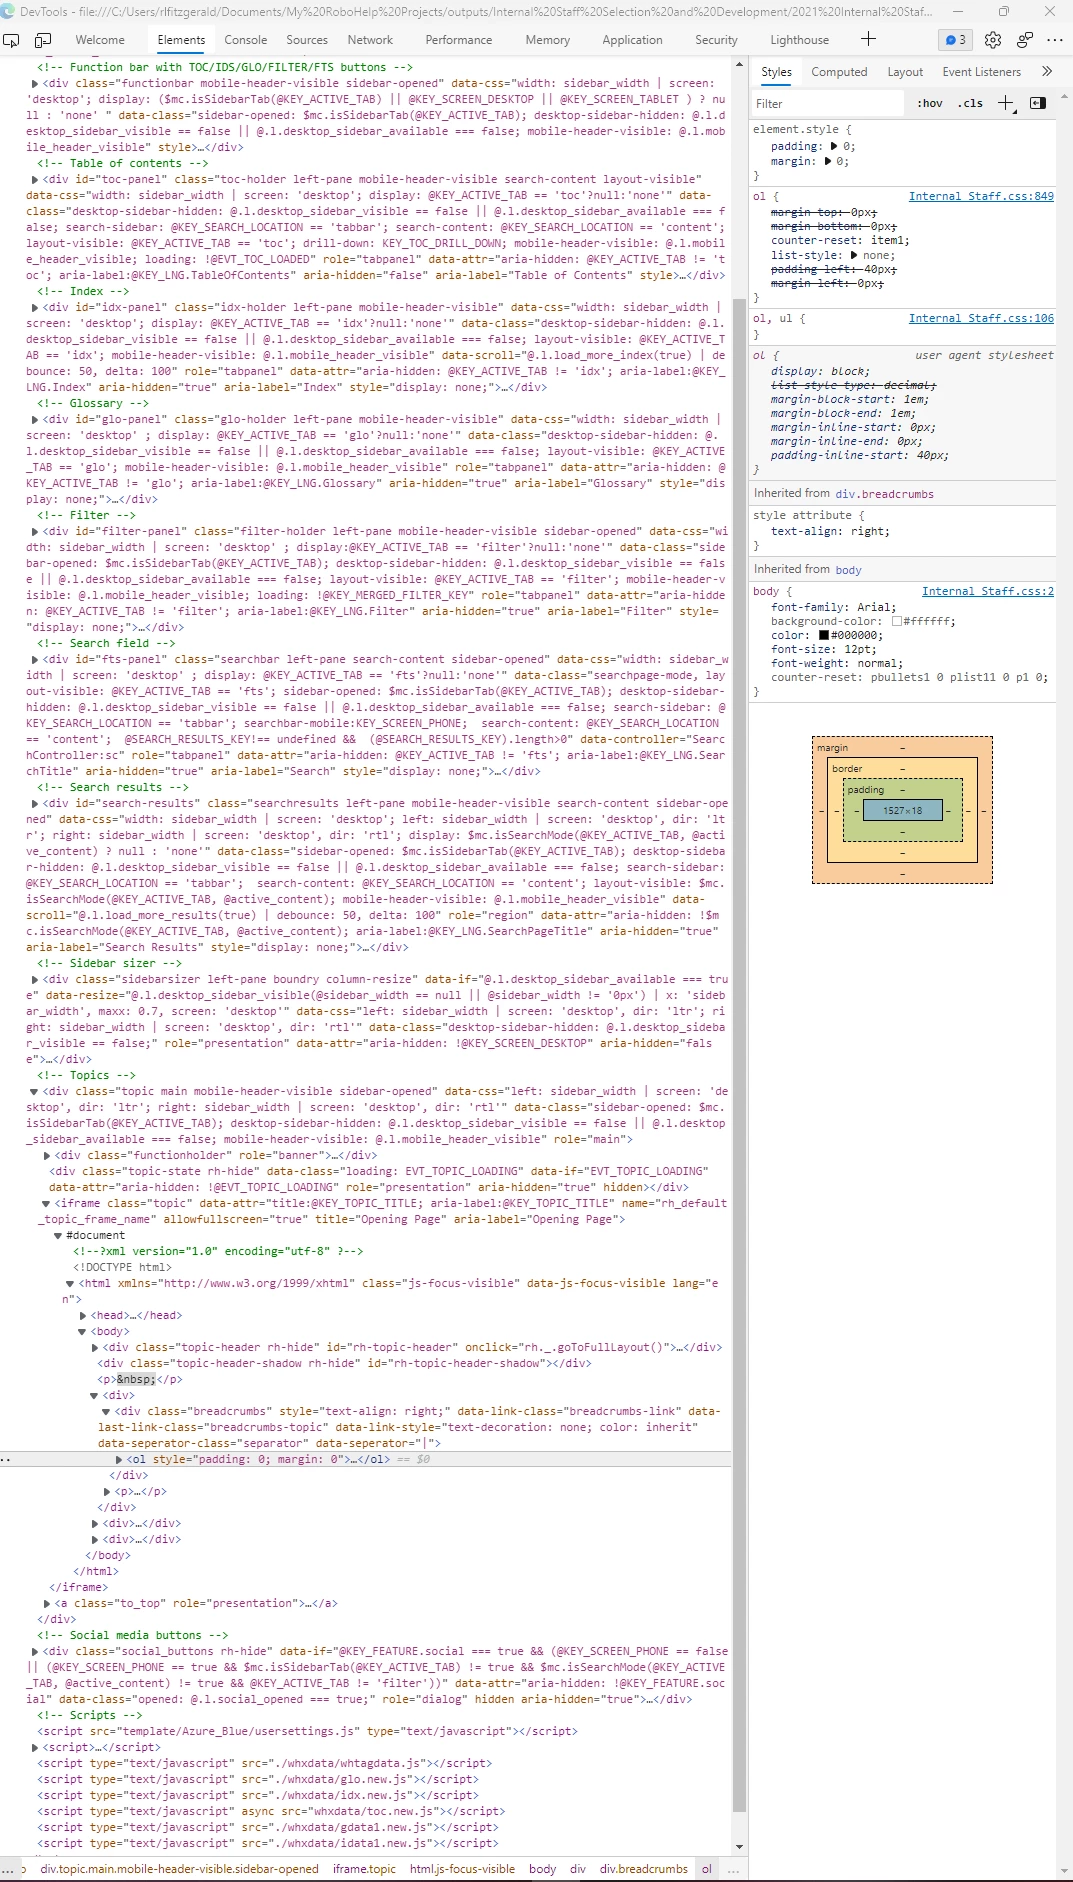Expand the idx-panel div node
Image resolution: width=1073 pixels, height=1882 pixels.
[36, 308]
